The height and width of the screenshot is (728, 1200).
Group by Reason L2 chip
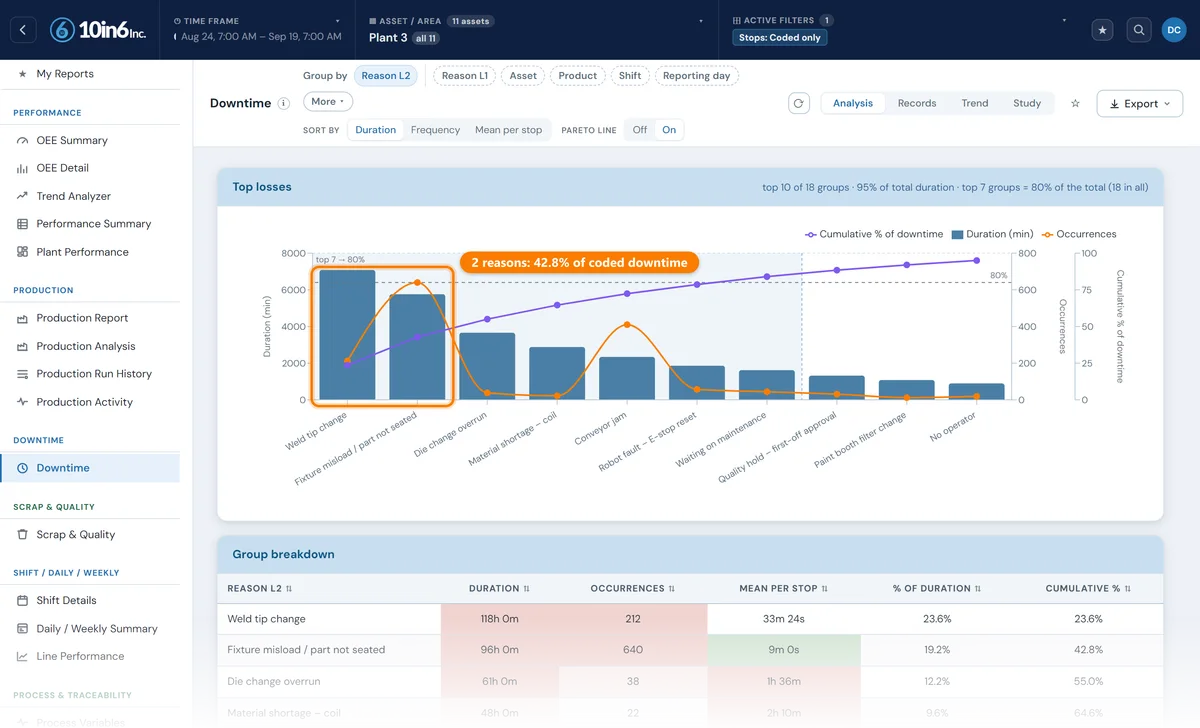(386, 76)
